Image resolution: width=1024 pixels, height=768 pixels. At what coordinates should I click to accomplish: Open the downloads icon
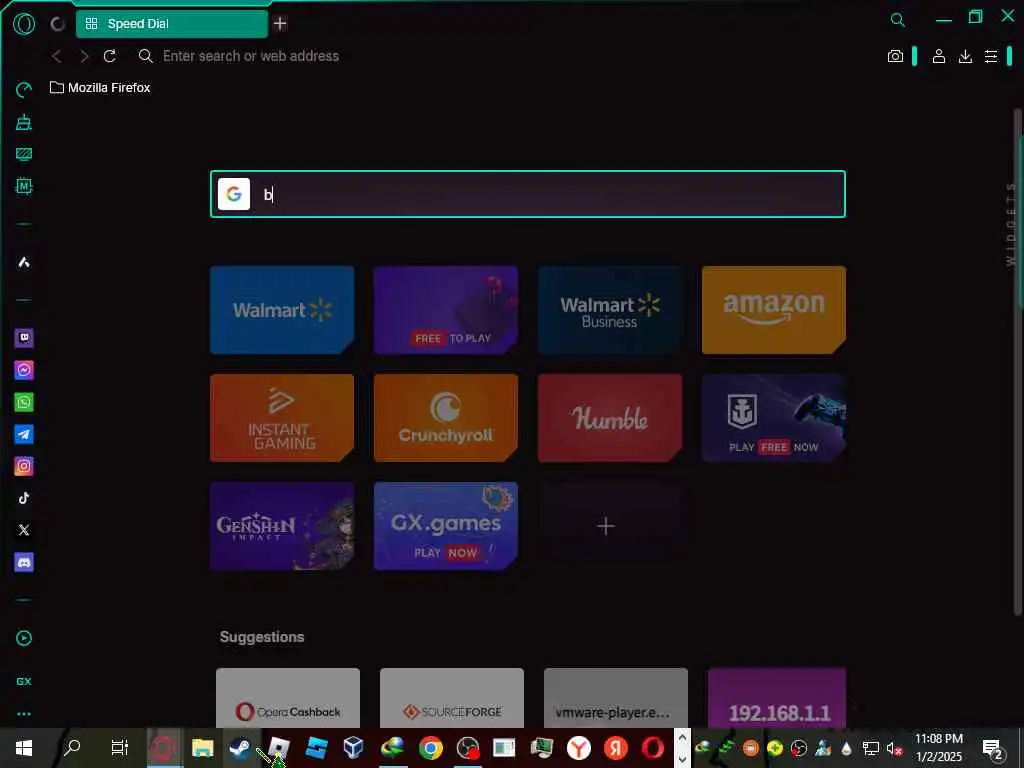pyautogui.click(x=965, y=56)
